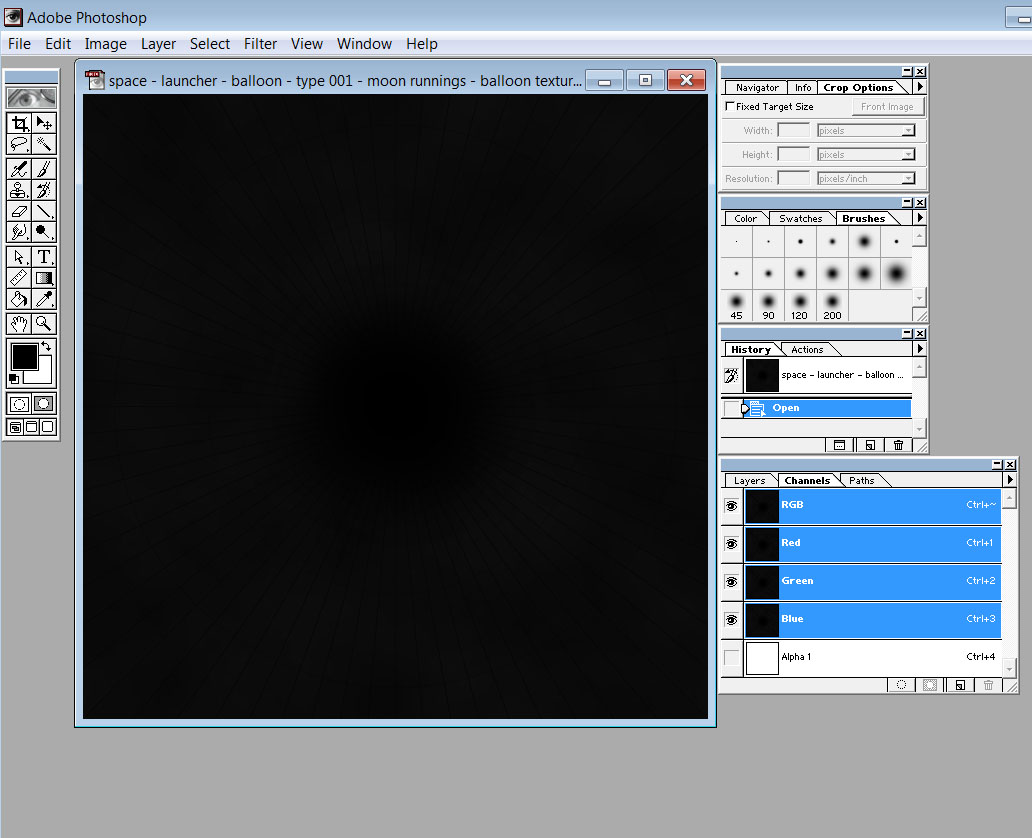Pick the Lasso tool

coord(19,145)
